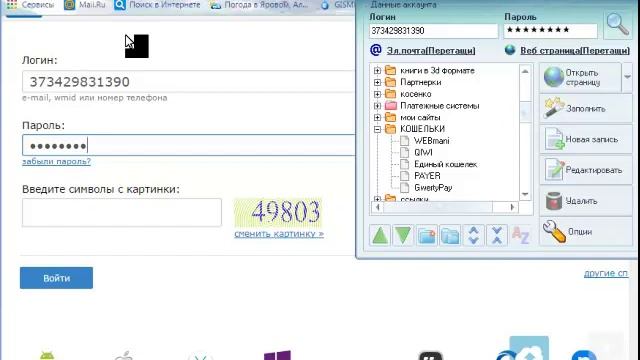Select the Платежные системы folder row
The width and height of the screenshot is (640, 360).
tap(439, 106)
